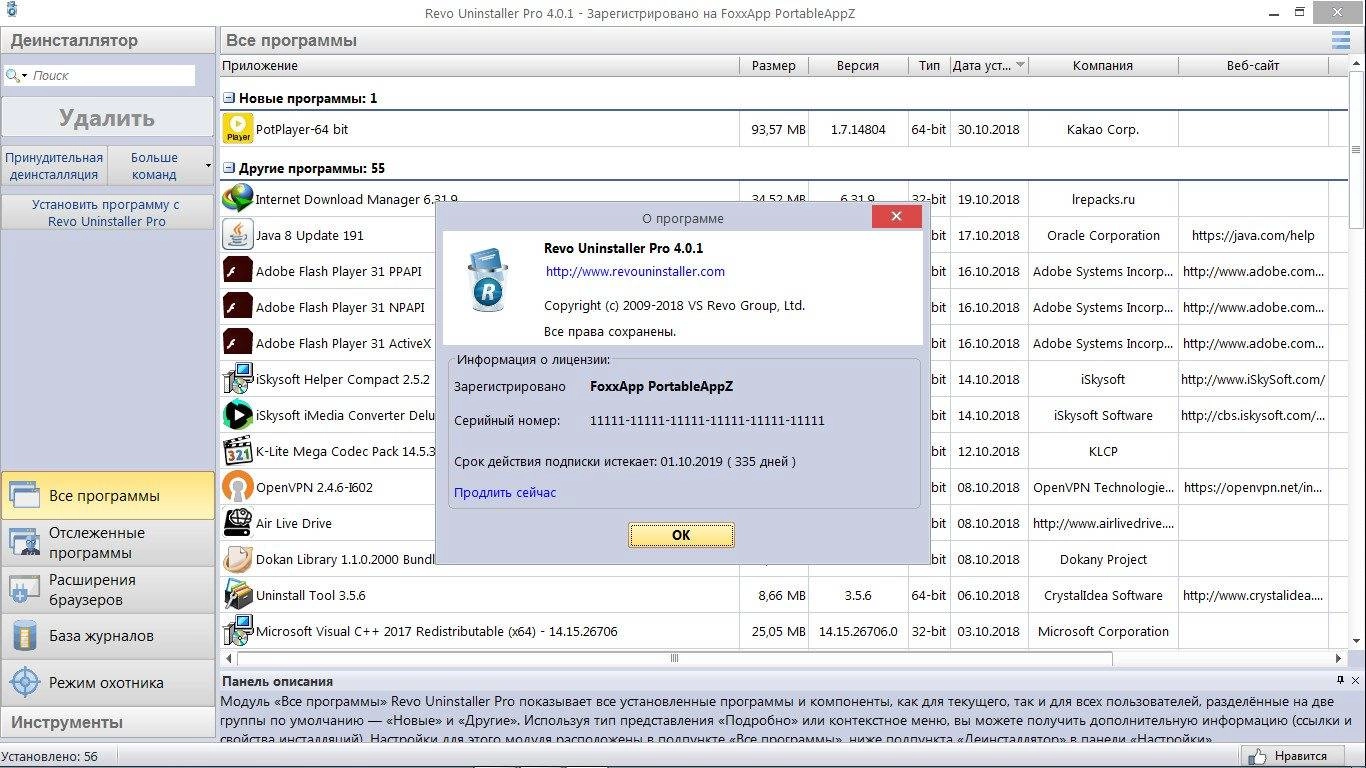This screenshot has height=768, width=1366.
Task: Collapse the 'Другие программы: 55' group
Action: [229, 168]
